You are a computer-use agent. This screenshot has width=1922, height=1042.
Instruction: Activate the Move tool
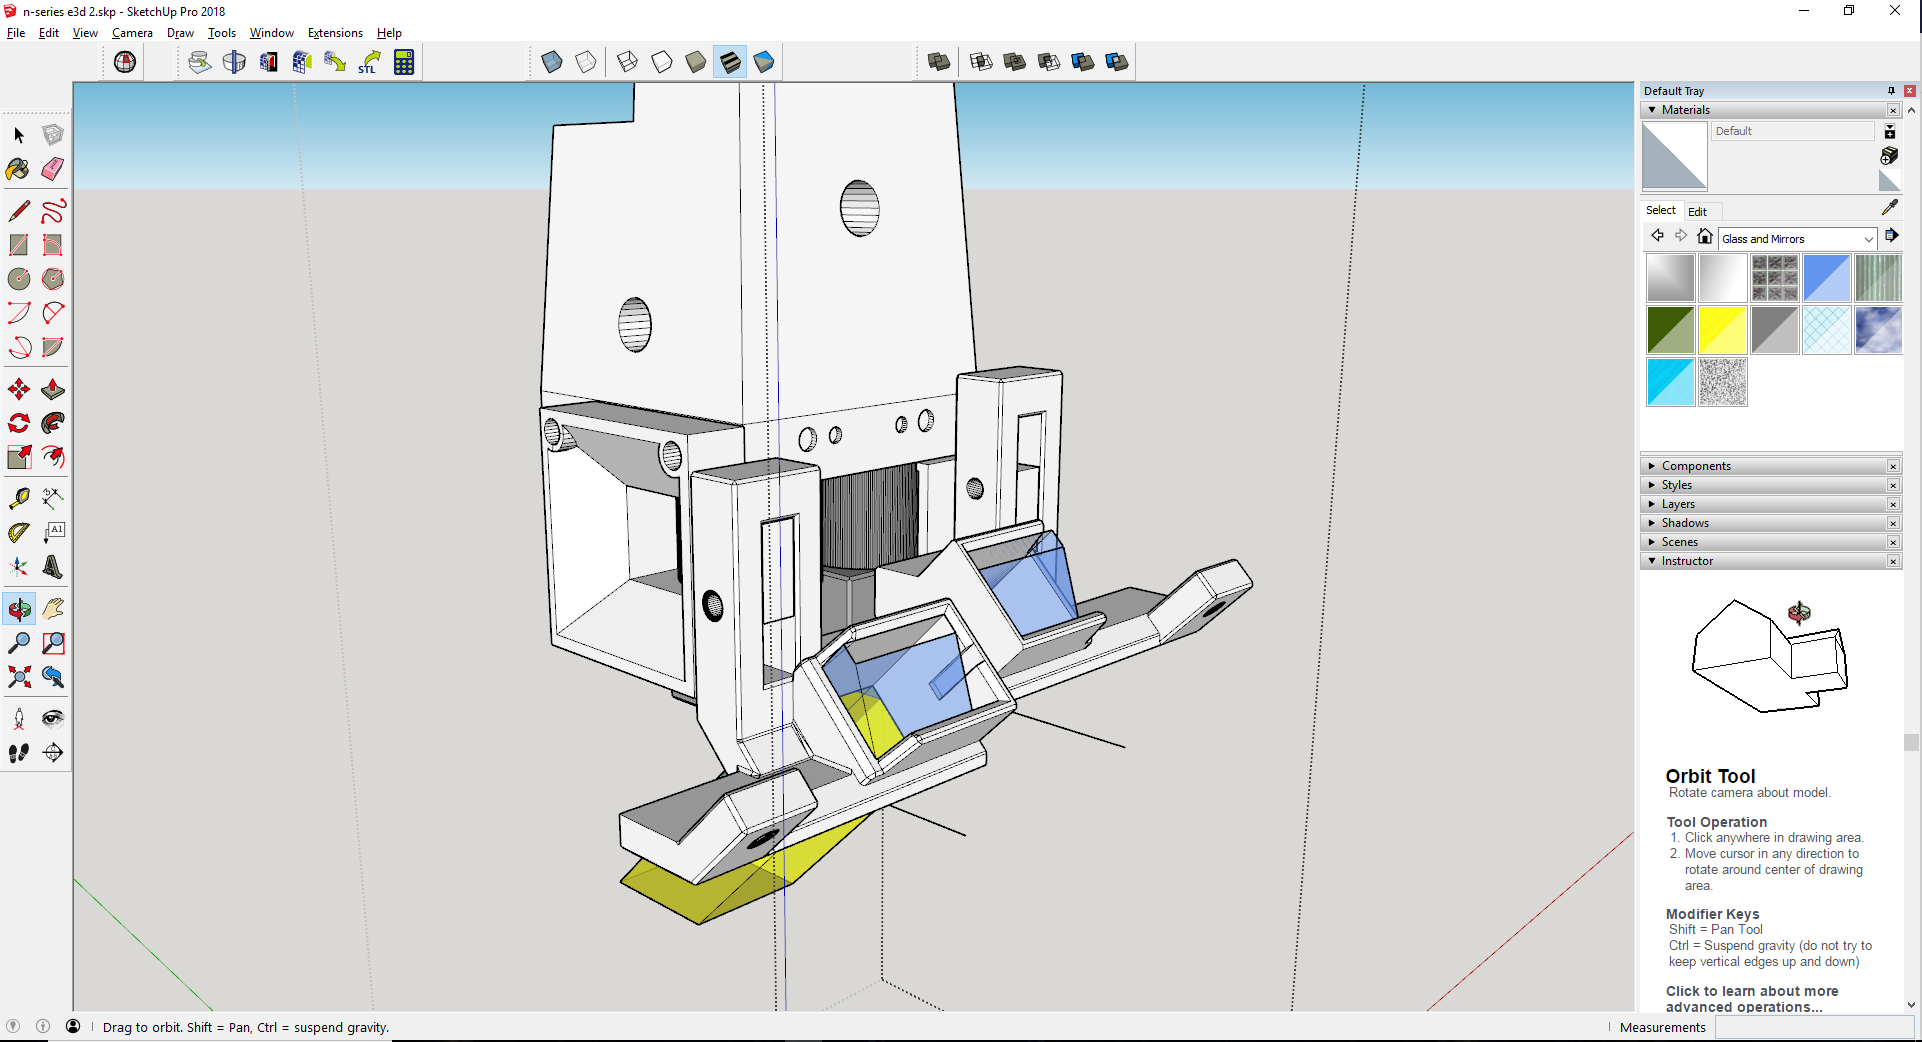point(19,389)
